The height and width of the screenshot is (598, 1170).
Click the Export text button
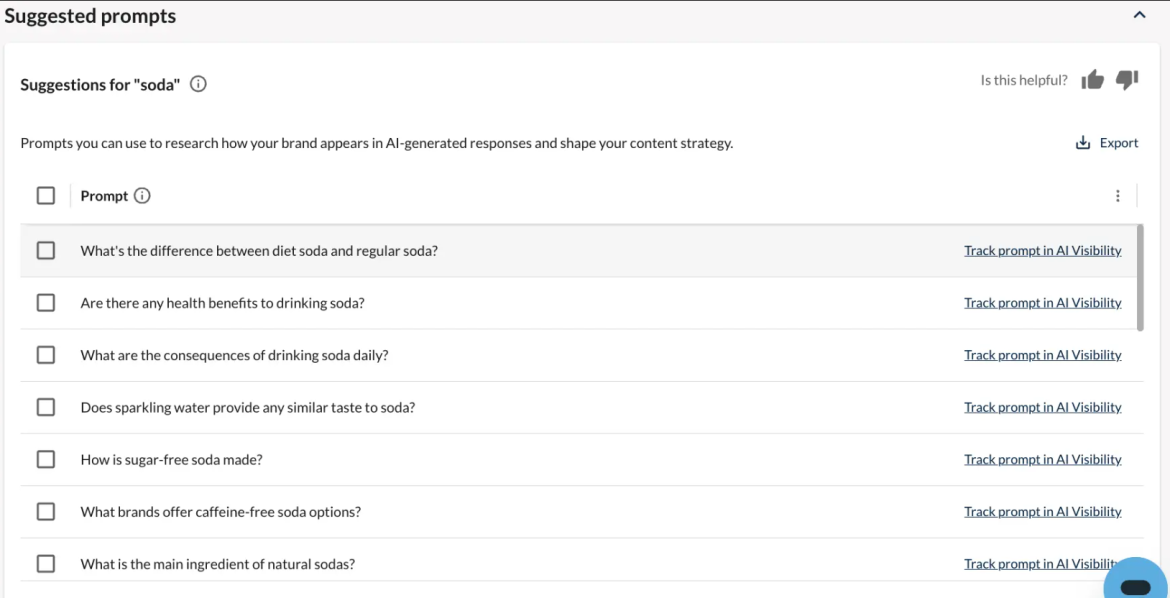(x=1119, y=143)
